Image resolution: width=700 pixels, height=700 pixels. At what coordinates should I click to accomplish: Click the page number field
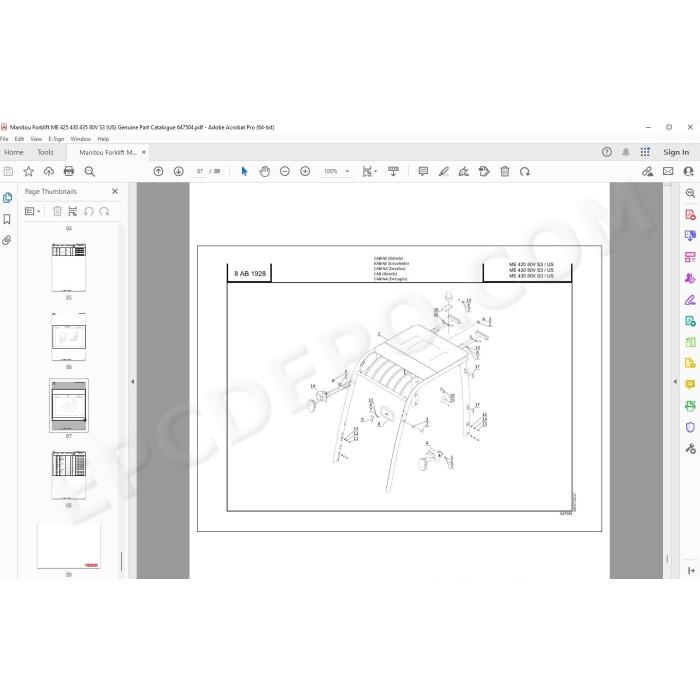click(200, 171)
